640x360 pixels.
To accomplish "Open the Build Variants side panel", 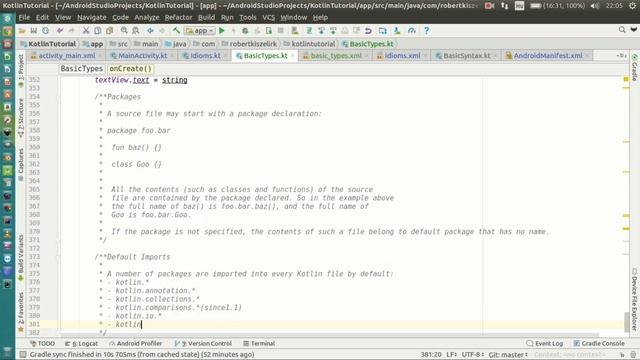I will (21, 257).
